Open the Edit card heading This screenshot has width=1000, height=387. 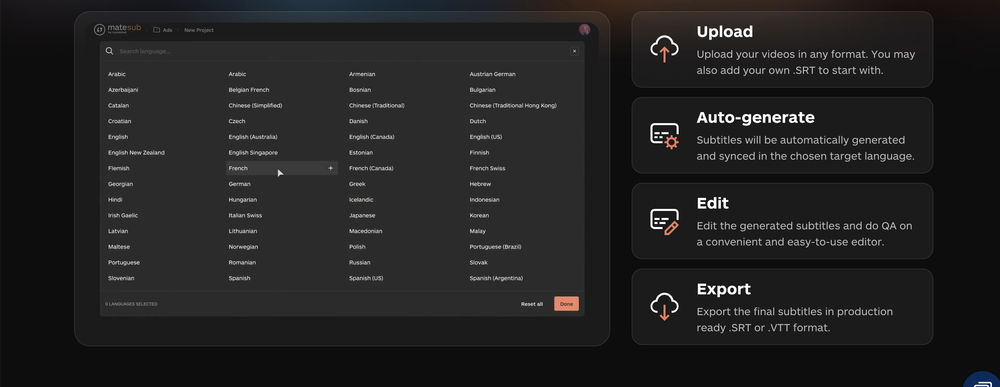[x=712, y=203]
